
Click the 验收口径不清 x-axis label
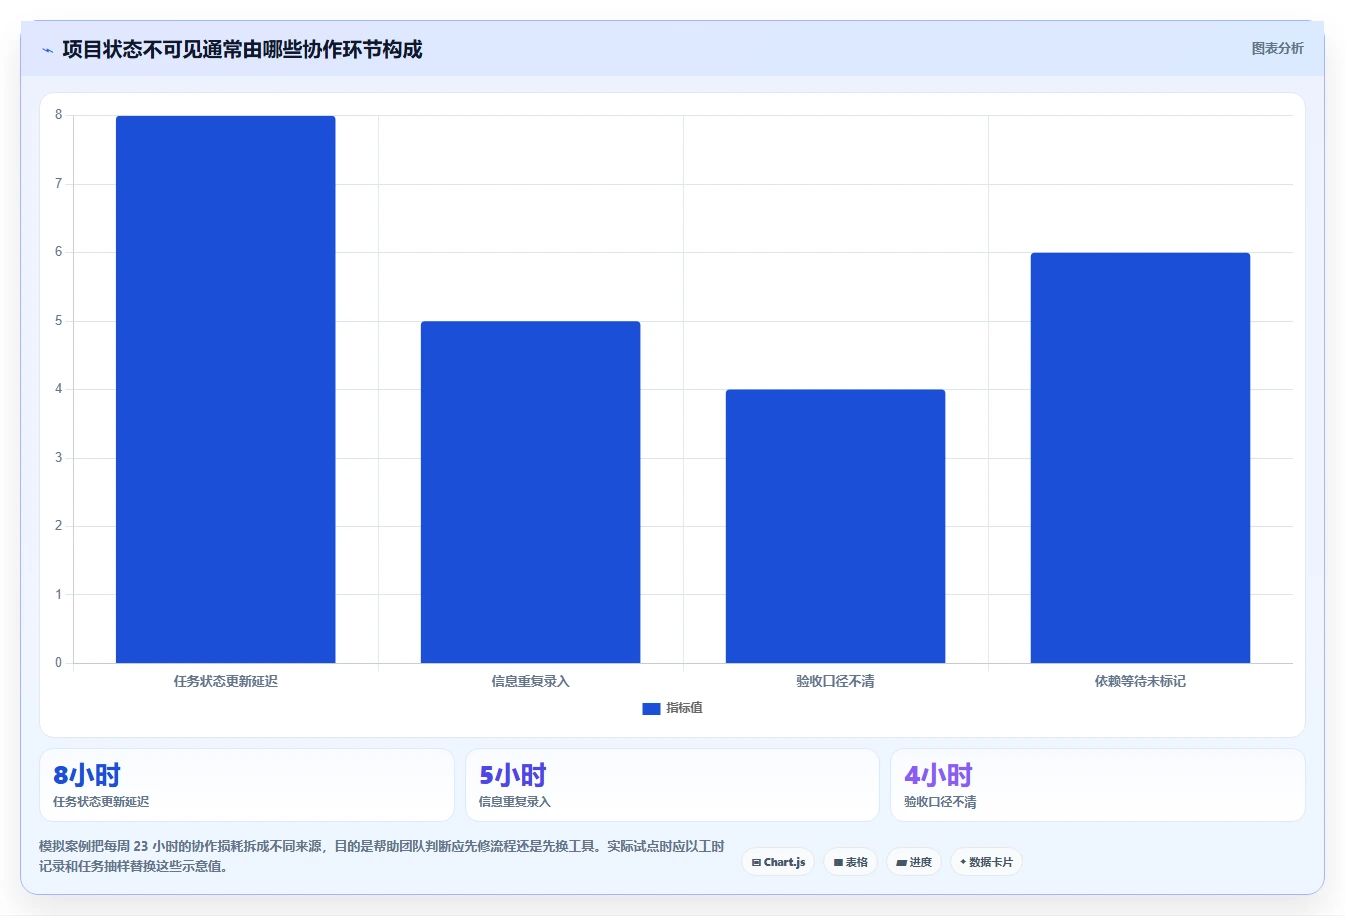pyautogui.click(x=835, y=681)
